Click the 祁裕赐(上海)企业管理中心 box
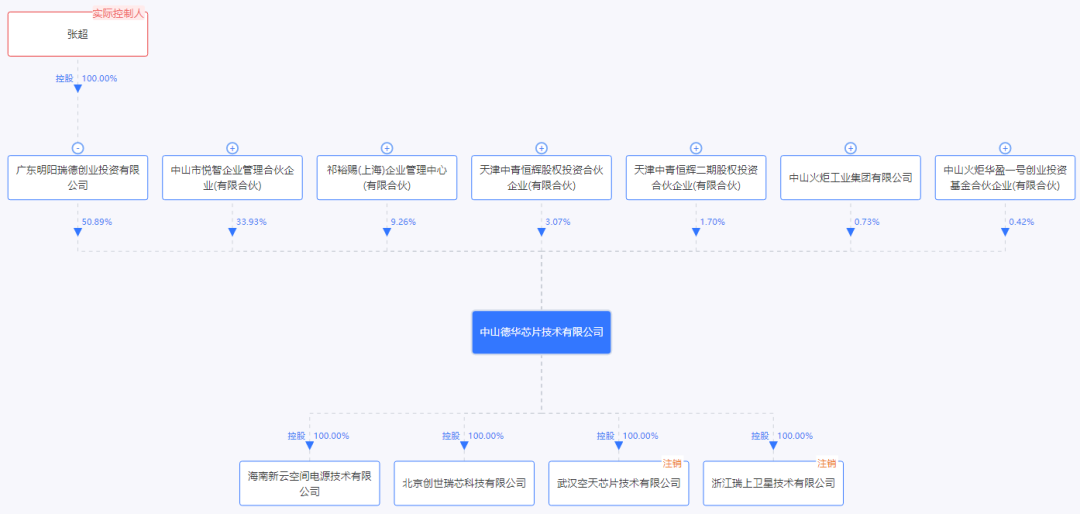Screen dimensions: 1080x514 click(387, 178)
